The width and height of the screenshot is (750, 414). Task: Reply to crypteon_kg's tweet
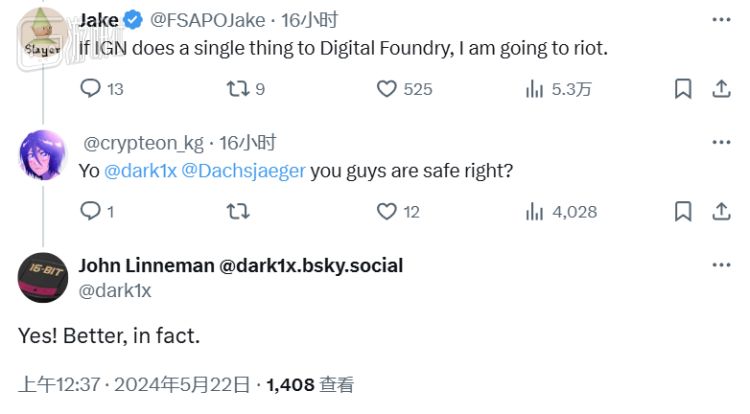pyautogui.click(x=90, y=211)
